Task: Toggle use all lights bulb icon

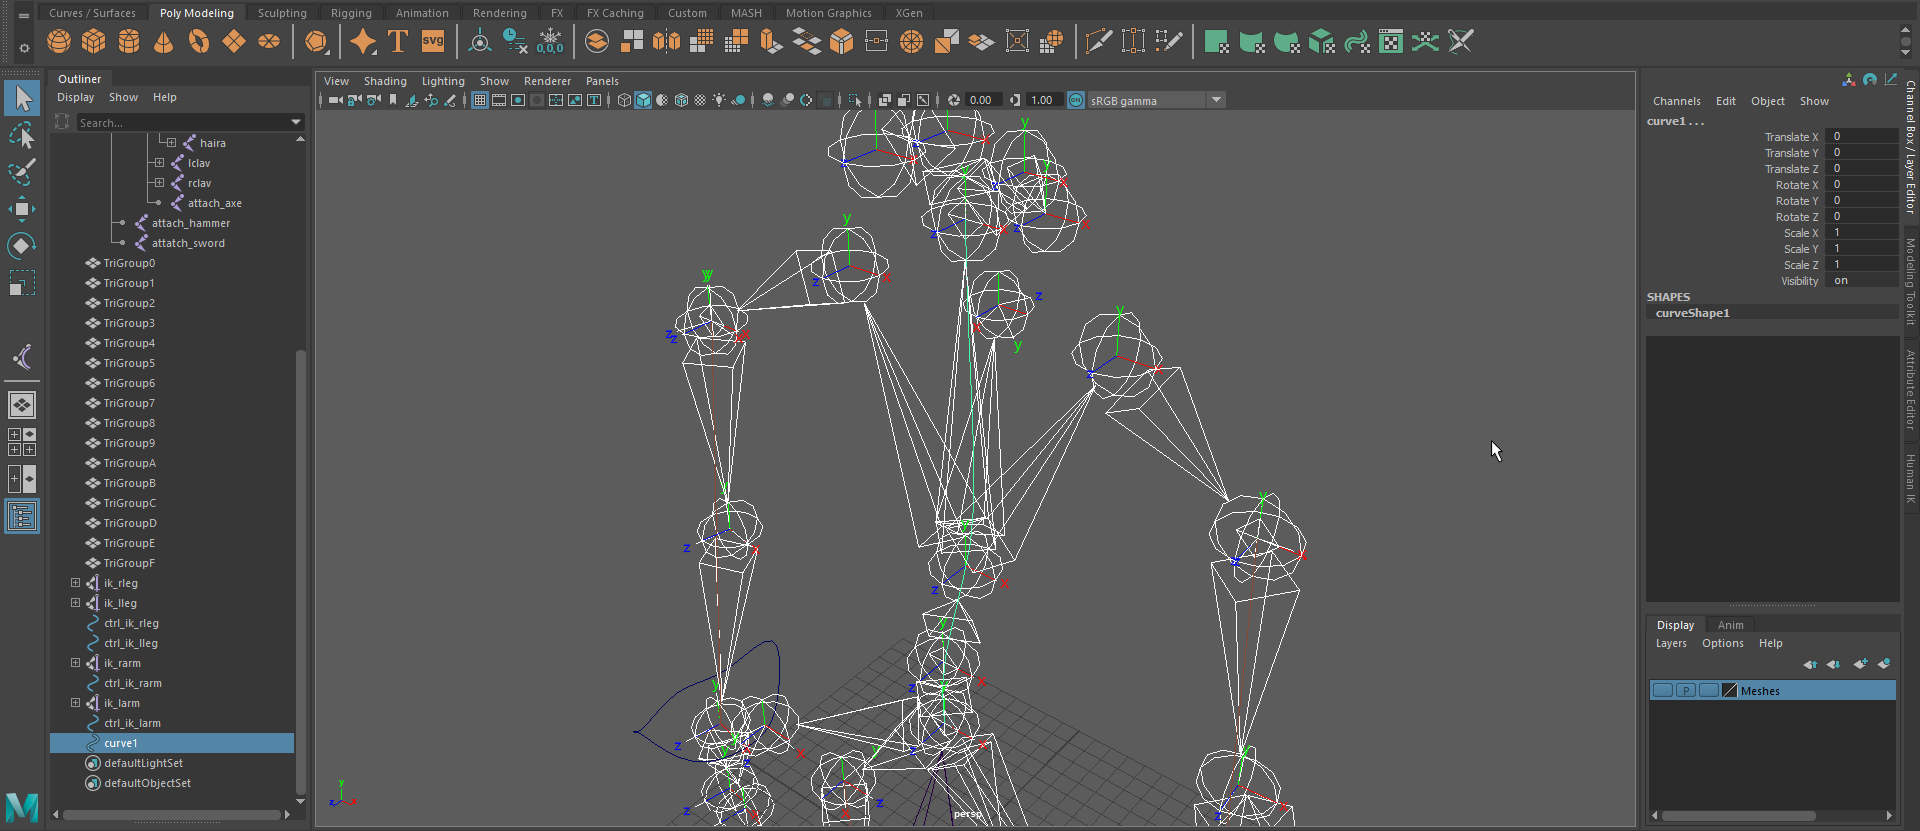Action: coord(719,100)
